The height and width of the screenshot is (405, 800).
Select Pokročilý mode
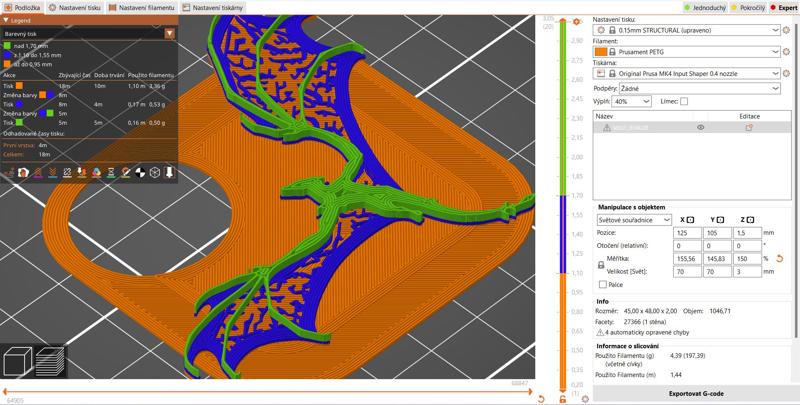pyautogui.click(x=748, y=8)
